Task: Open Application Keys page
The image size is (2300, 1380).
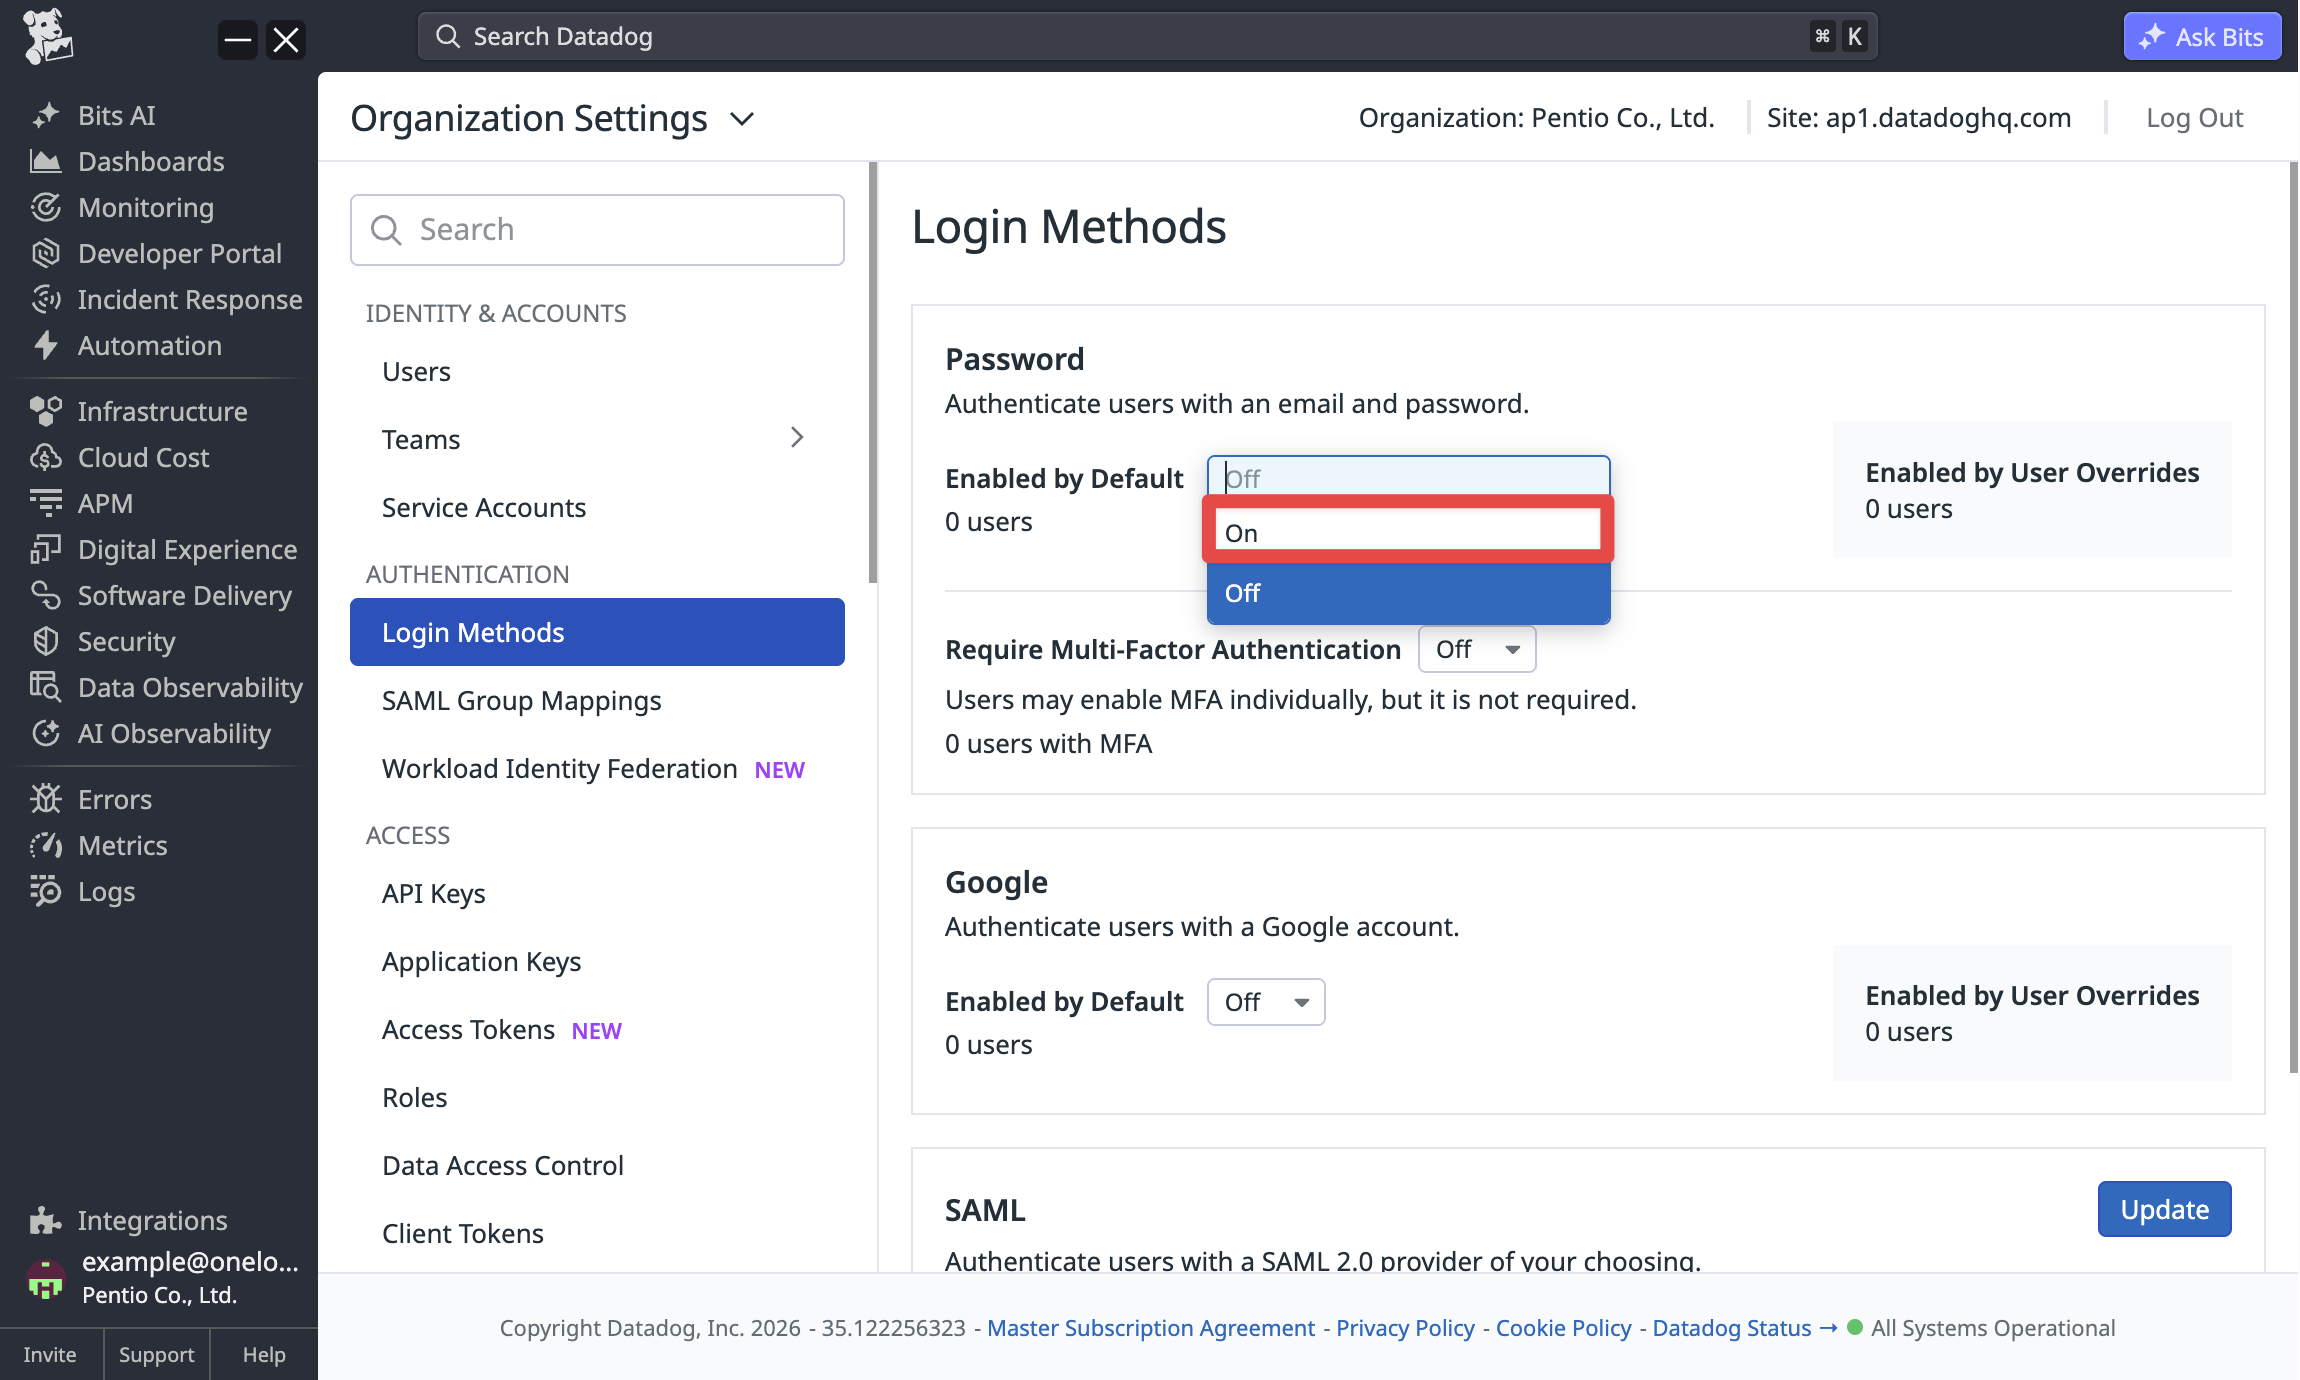Action: coord(597,961)
